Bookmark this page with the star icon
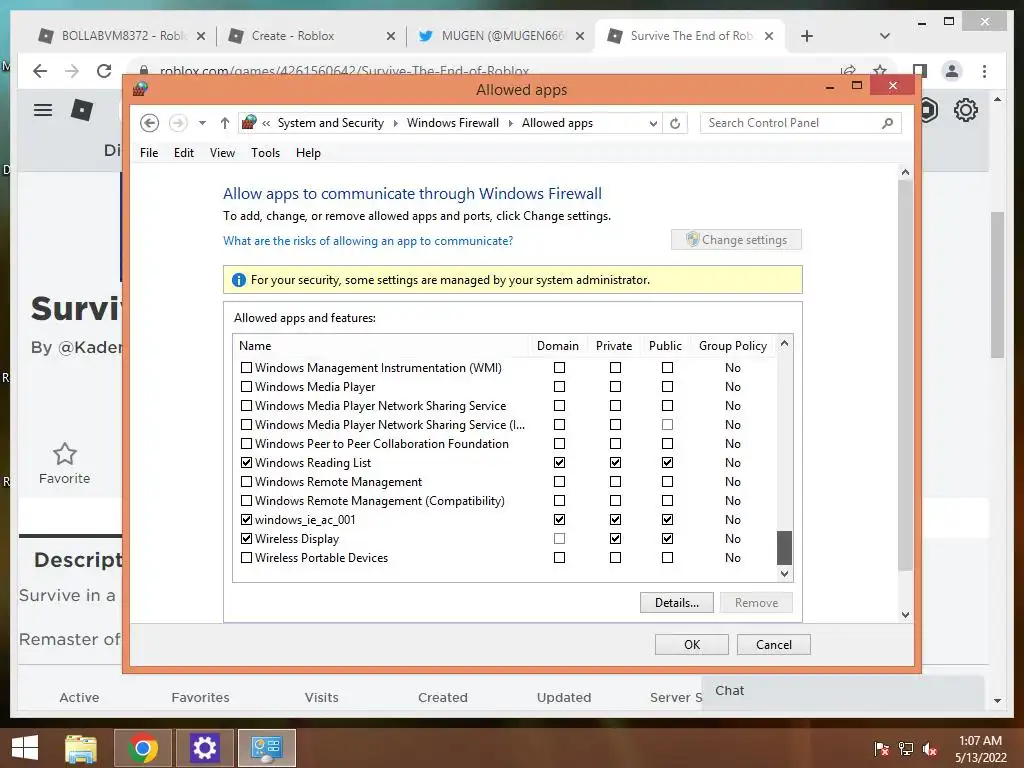Image resolution: width=1024 pixels, height=768 pixels. tap(880, 70)
